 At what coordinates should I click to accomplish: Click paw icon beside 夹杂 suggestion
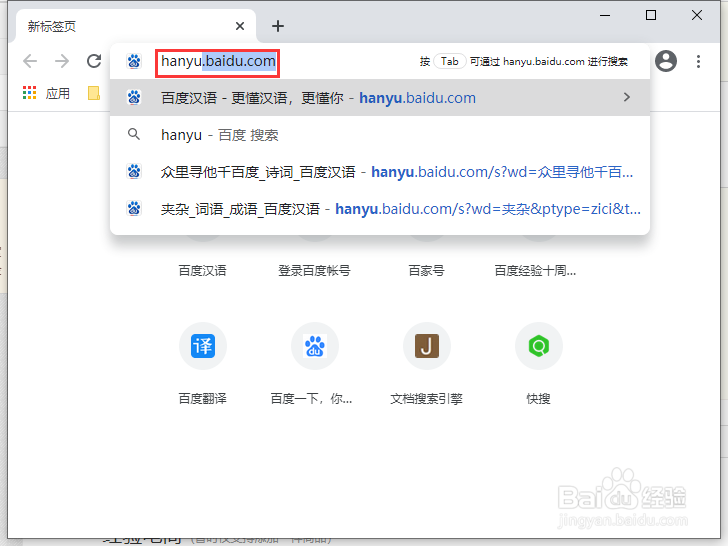click(134, 208)
